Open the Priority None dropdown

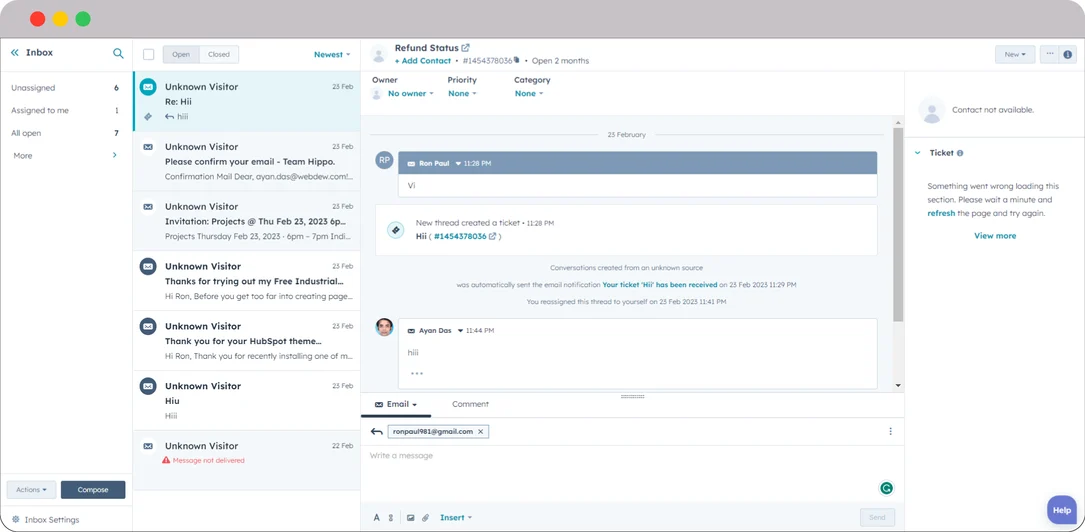pos(462,93)
